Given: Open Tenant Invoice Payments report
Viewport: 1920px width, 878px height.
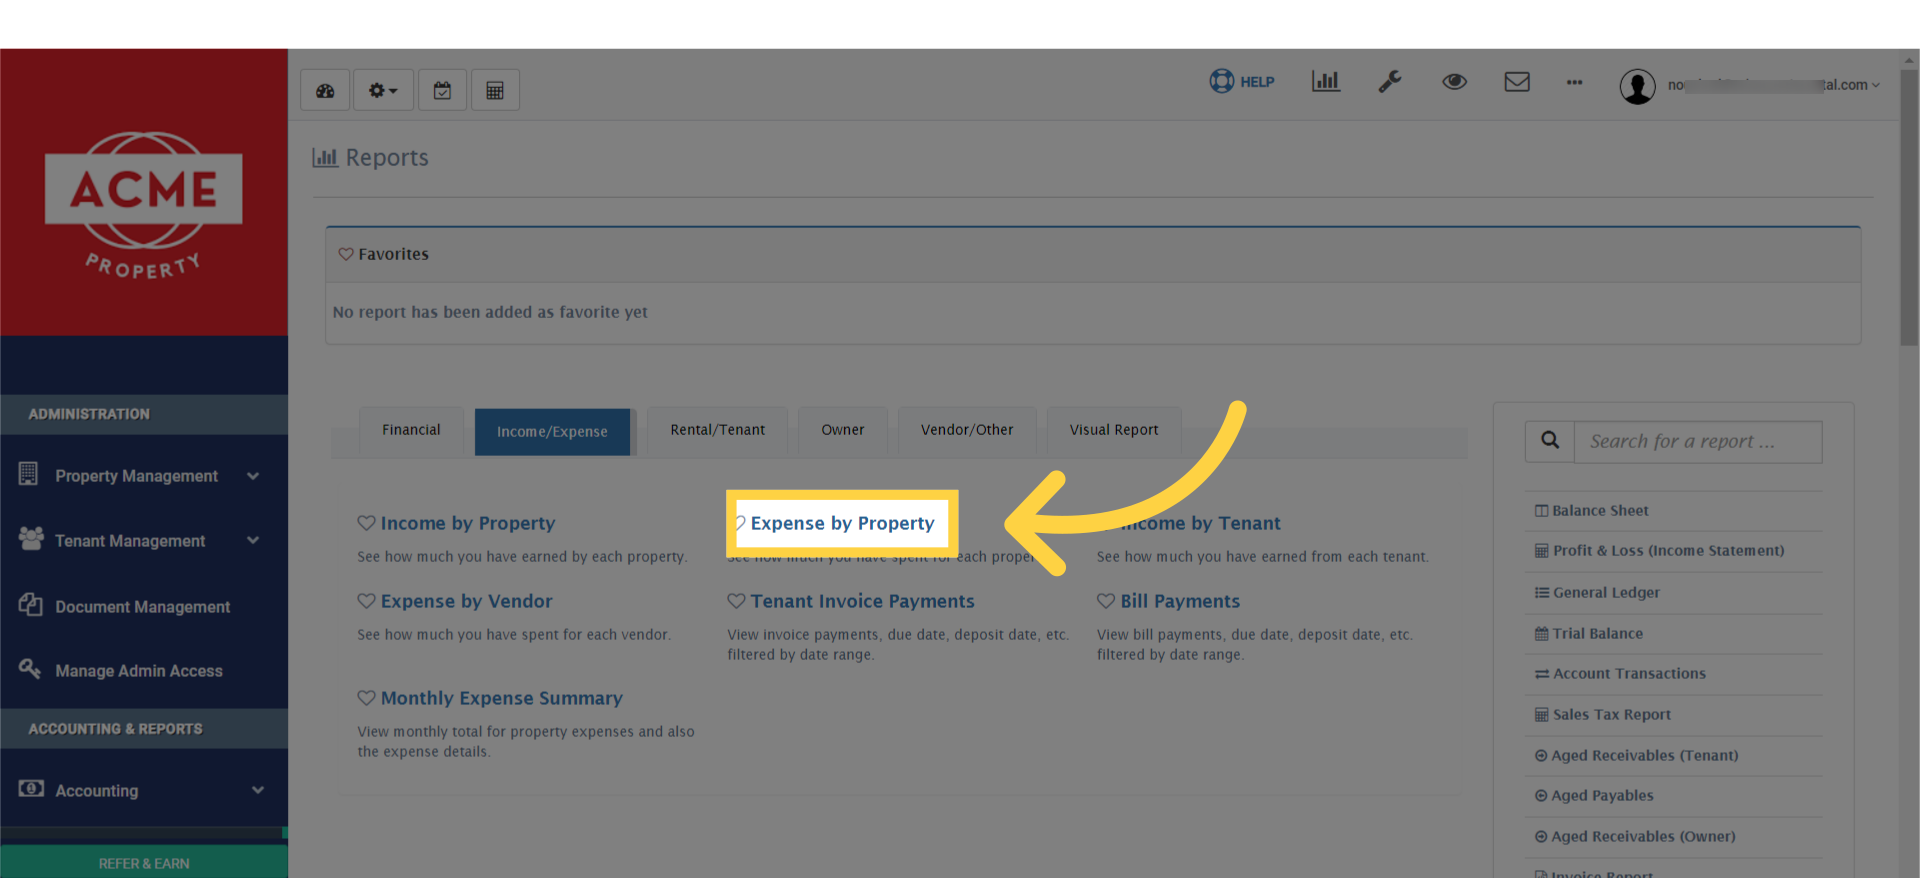Looking at the screenshot, I should tap(863, 601).
